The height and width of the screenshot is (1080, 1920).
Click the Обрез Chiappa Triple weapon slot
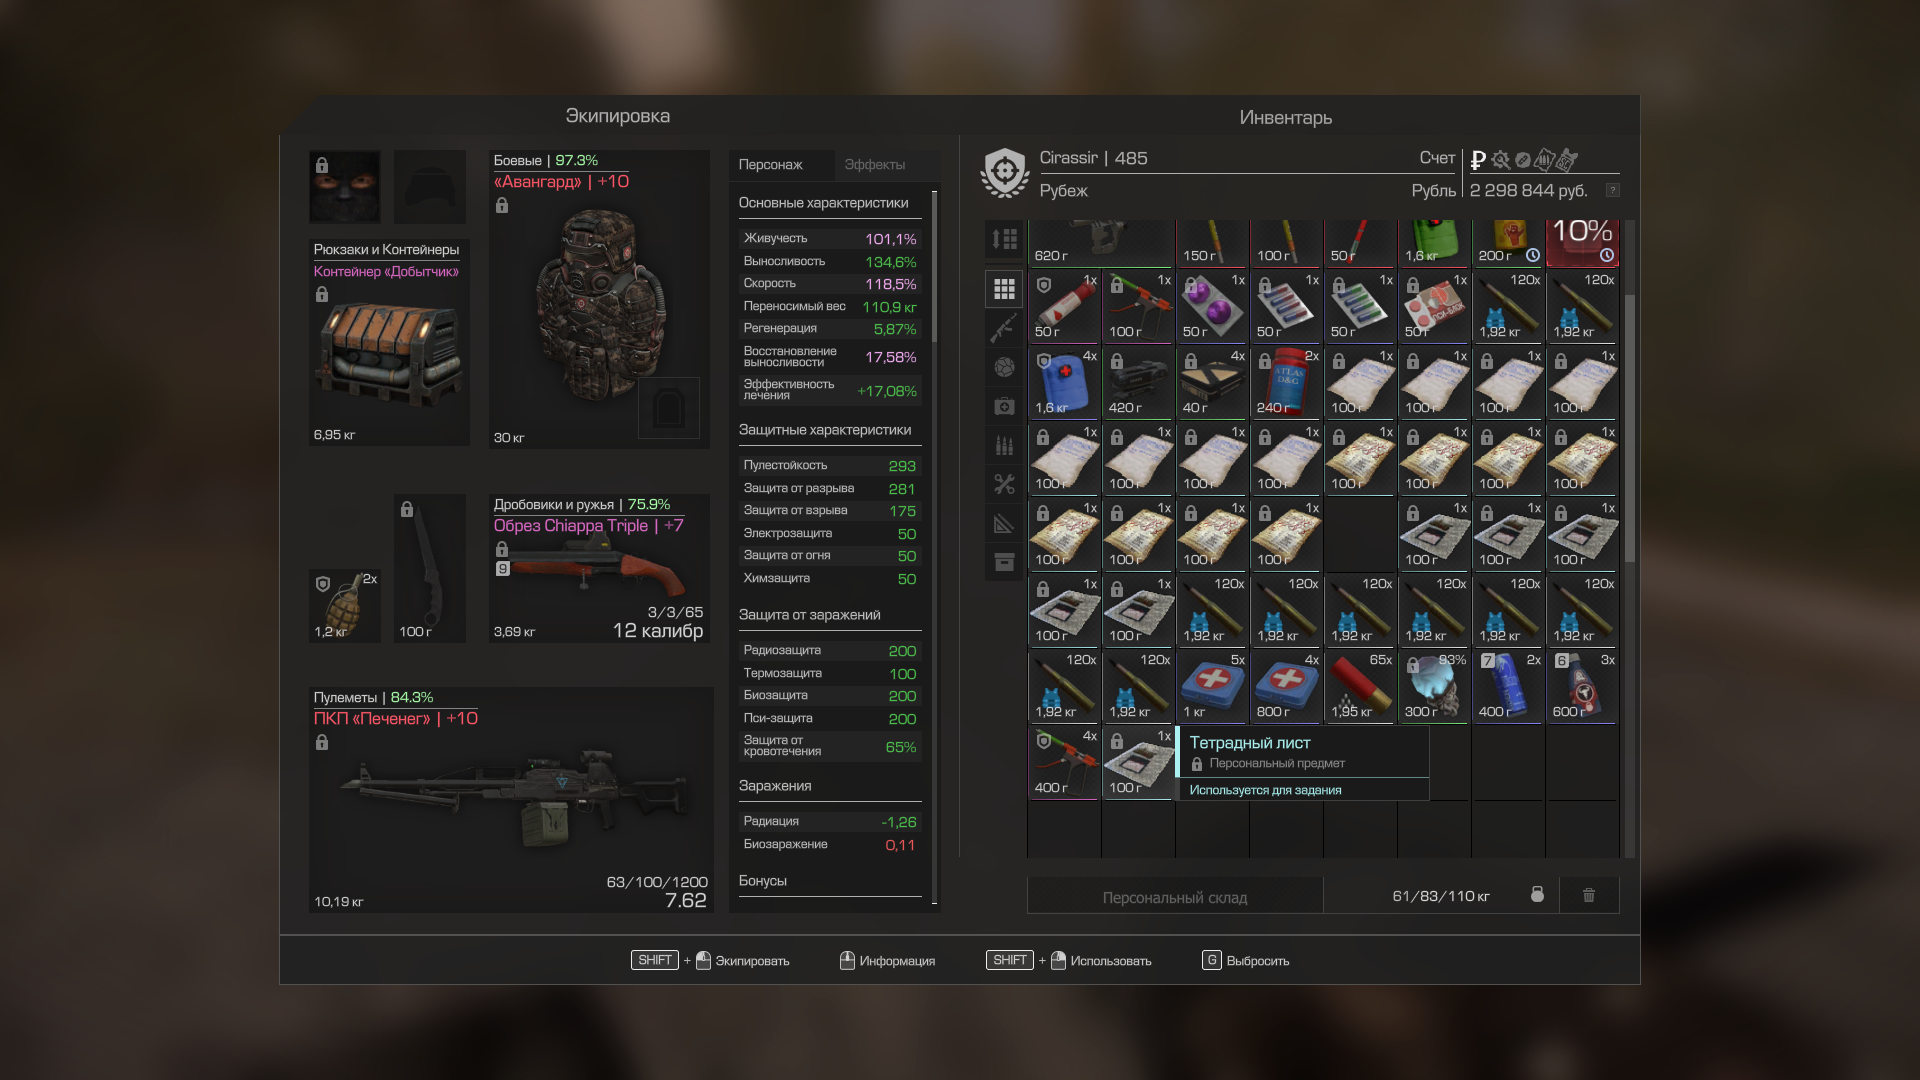click(x=599, y=568)
